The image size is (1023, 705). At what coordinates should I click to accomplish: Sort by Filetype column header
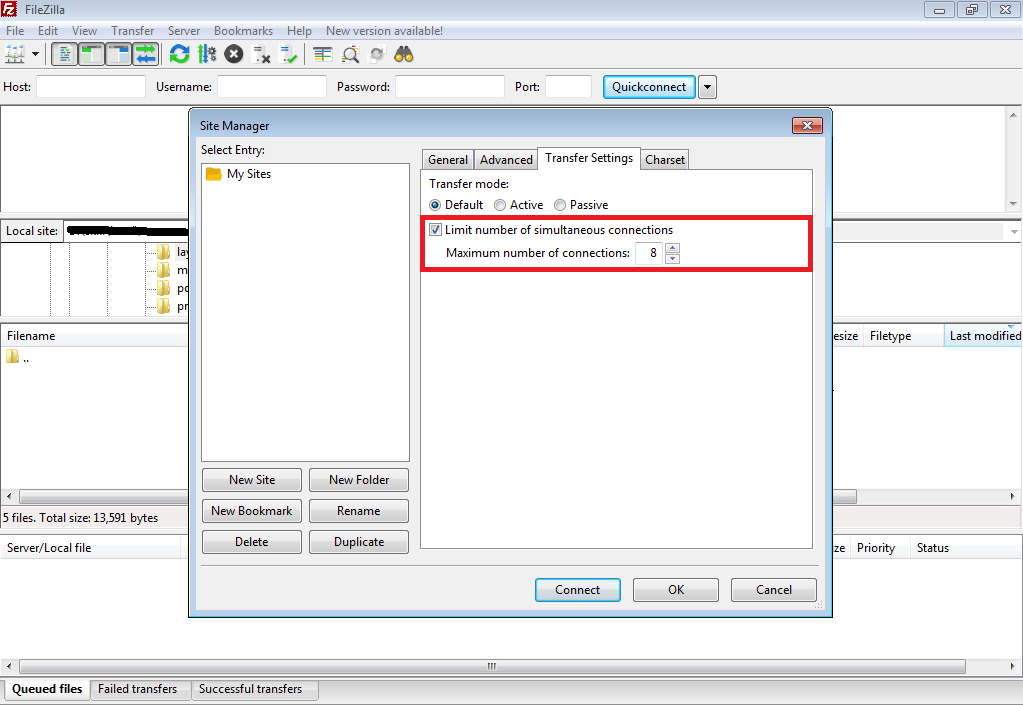point(903,336)
